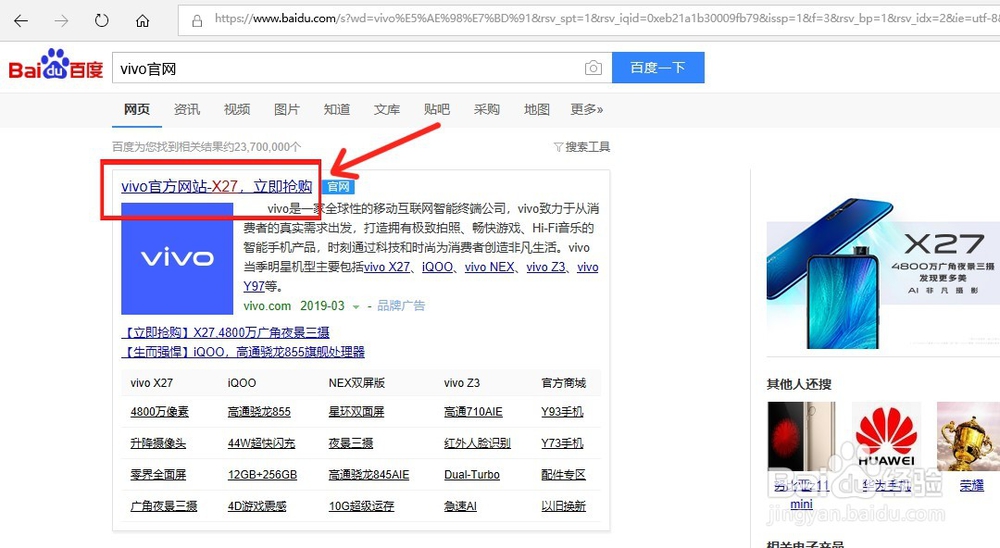Viewport: 1000px width, 548px height.
Task: Switch to the 知道 tab
Action: (x=337, y=110)
